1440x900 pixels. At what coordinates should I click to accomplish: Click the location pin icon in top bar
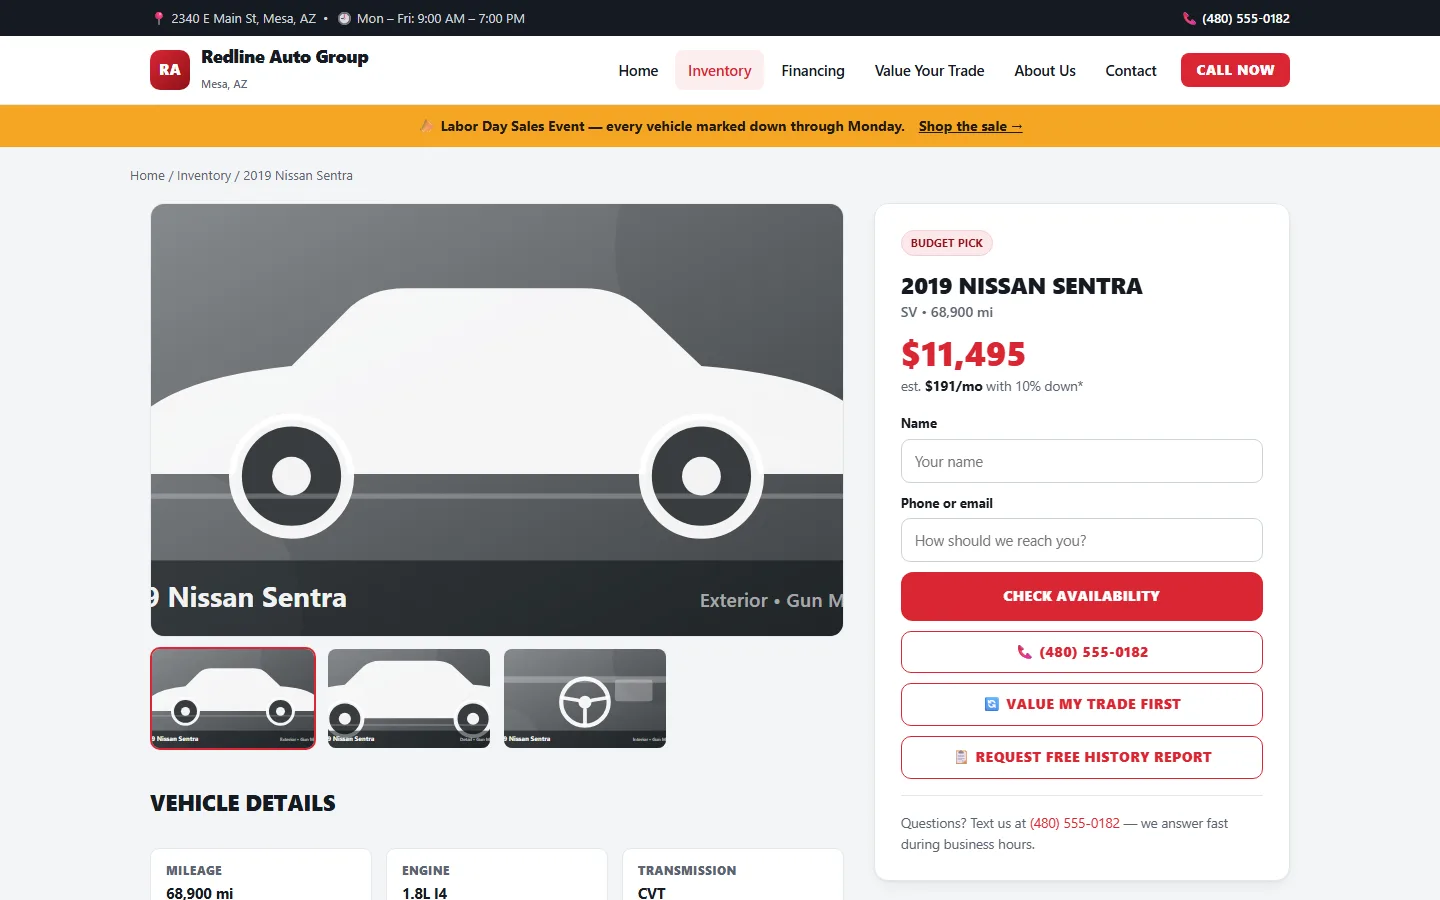click(x=159, y=18)
